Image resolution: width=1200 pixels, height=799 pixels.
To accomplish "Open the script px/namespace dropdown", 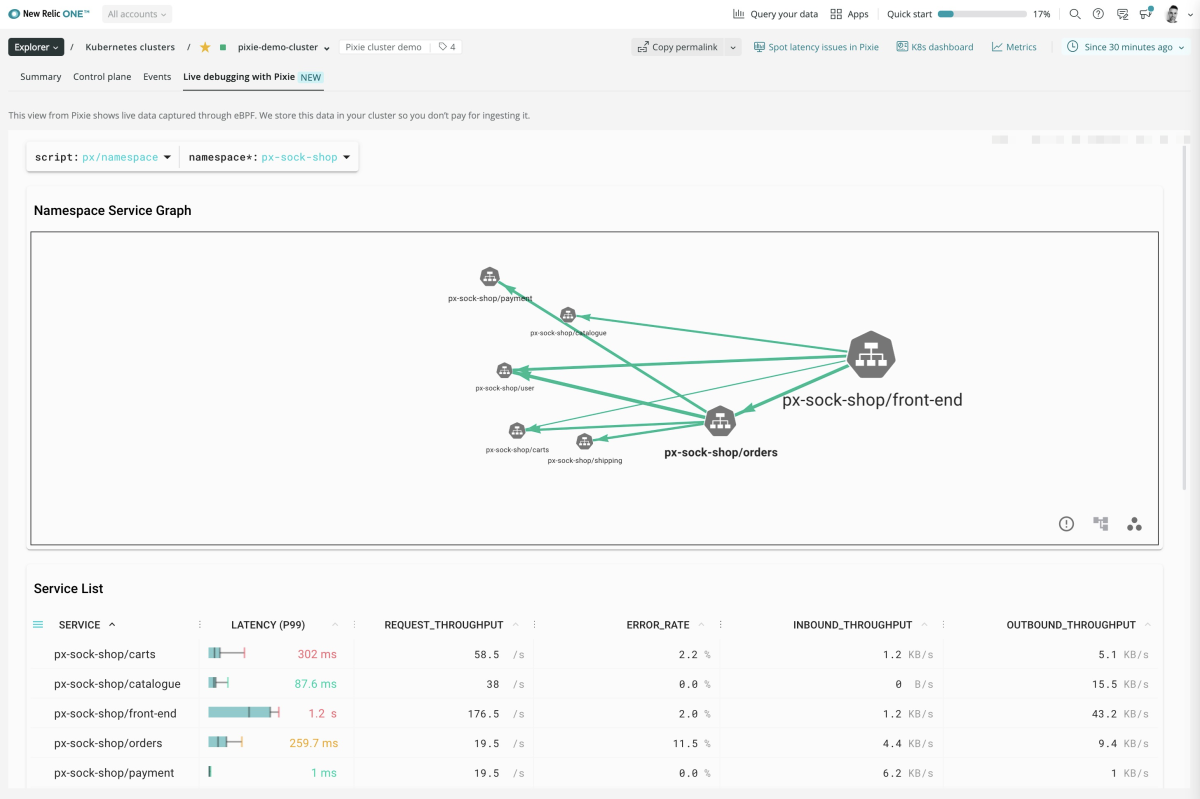I will tap(103, 157).
